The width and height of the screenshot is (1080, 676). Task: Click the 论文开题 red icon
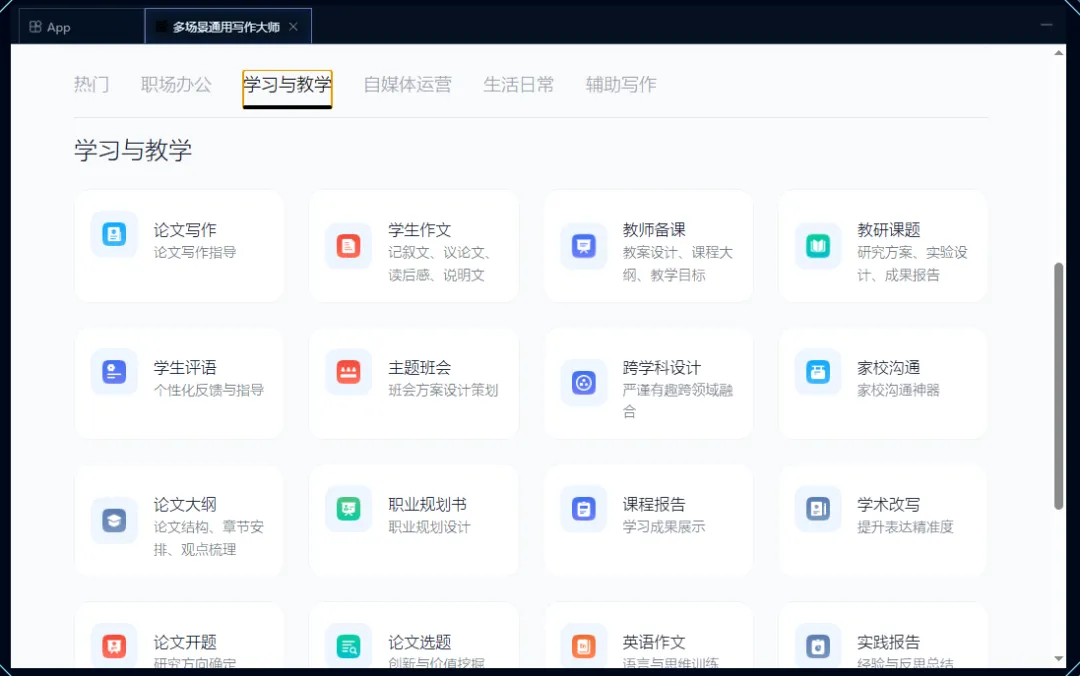coord(114,646)
